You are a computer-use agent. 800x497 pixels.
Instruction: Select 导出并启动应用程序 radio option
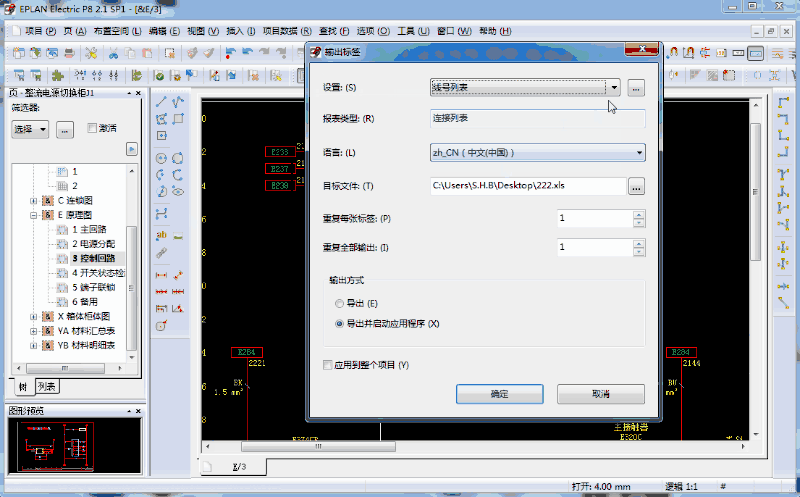pos(338,324)
